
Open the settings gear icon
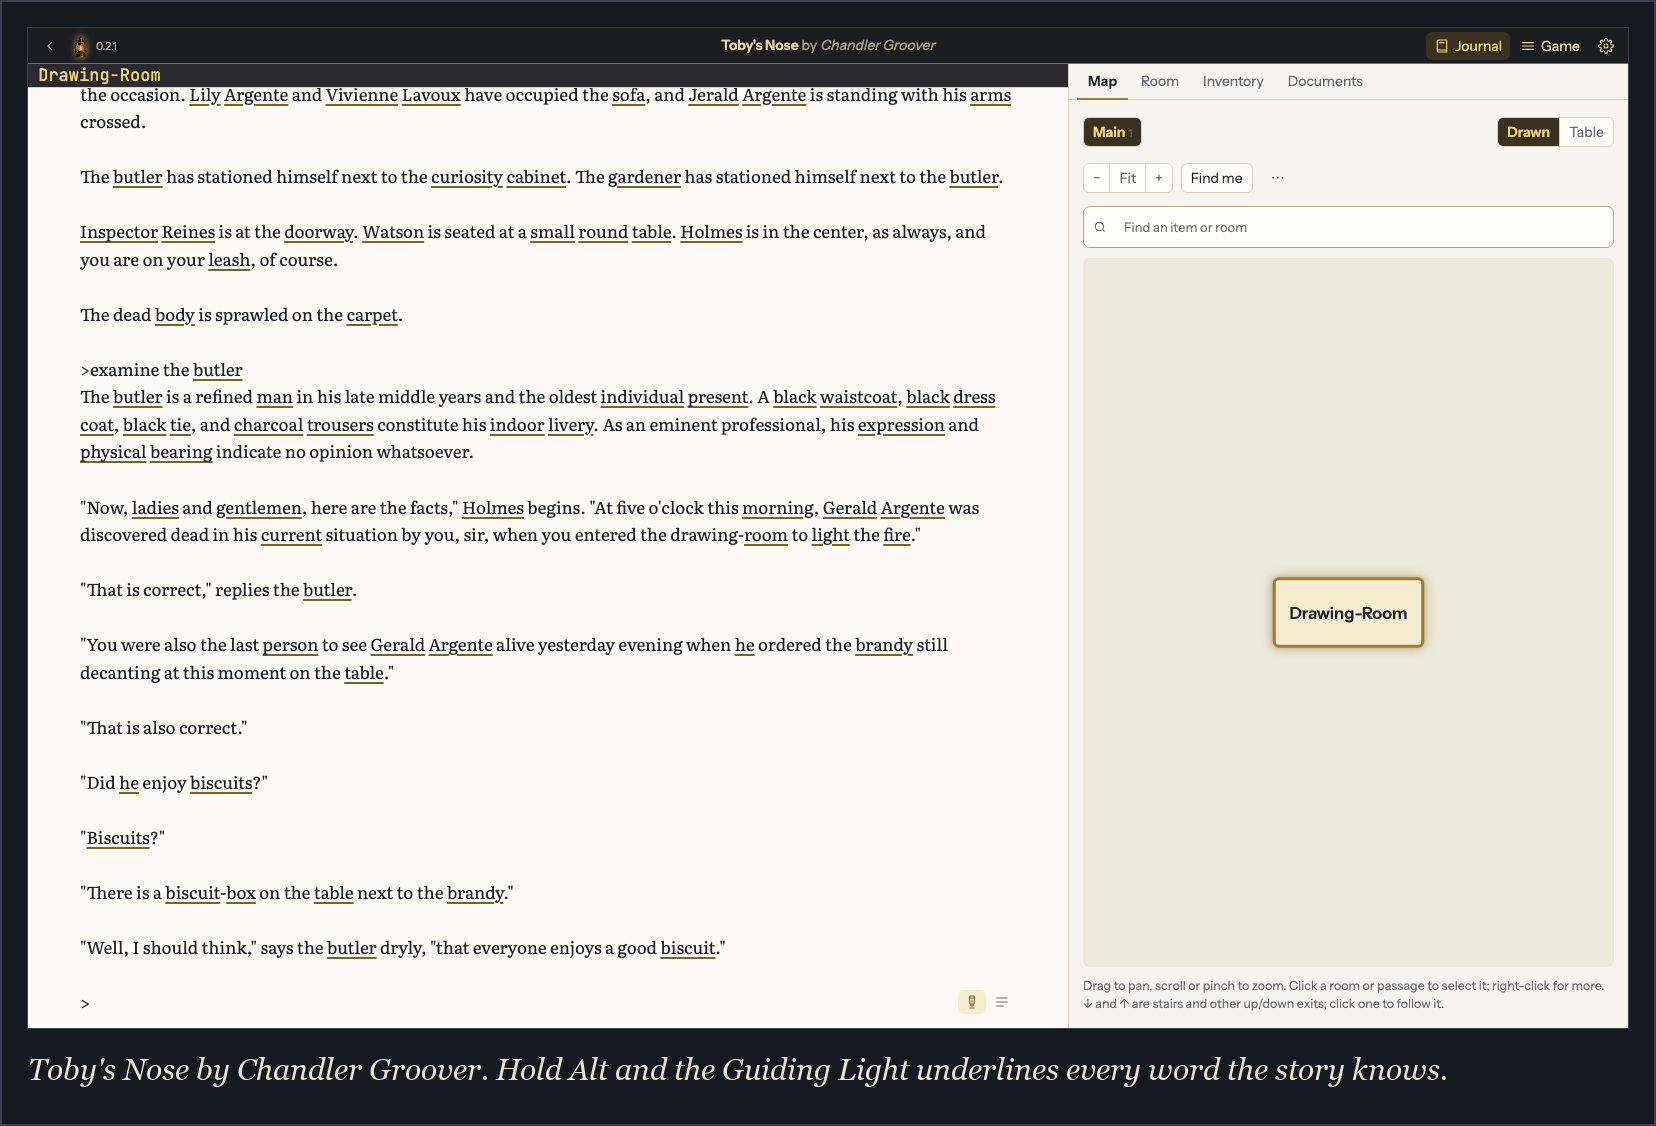[1606, 46]
